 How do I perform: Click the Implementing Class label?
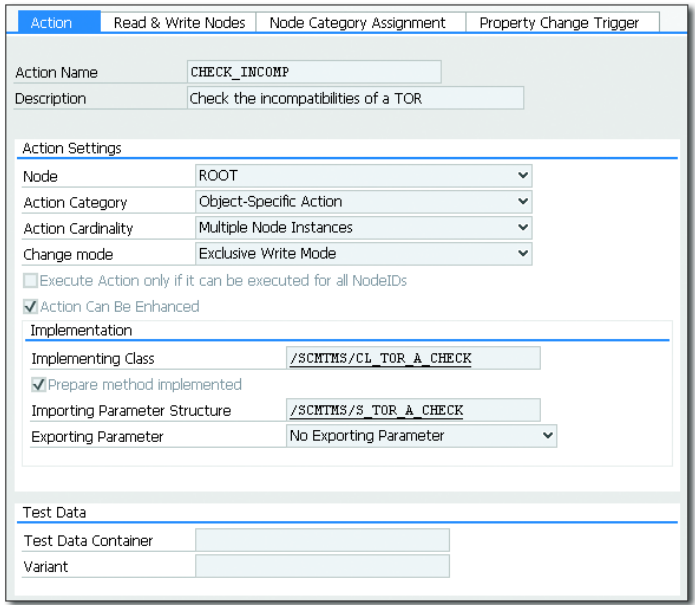[x=93, y=359]
